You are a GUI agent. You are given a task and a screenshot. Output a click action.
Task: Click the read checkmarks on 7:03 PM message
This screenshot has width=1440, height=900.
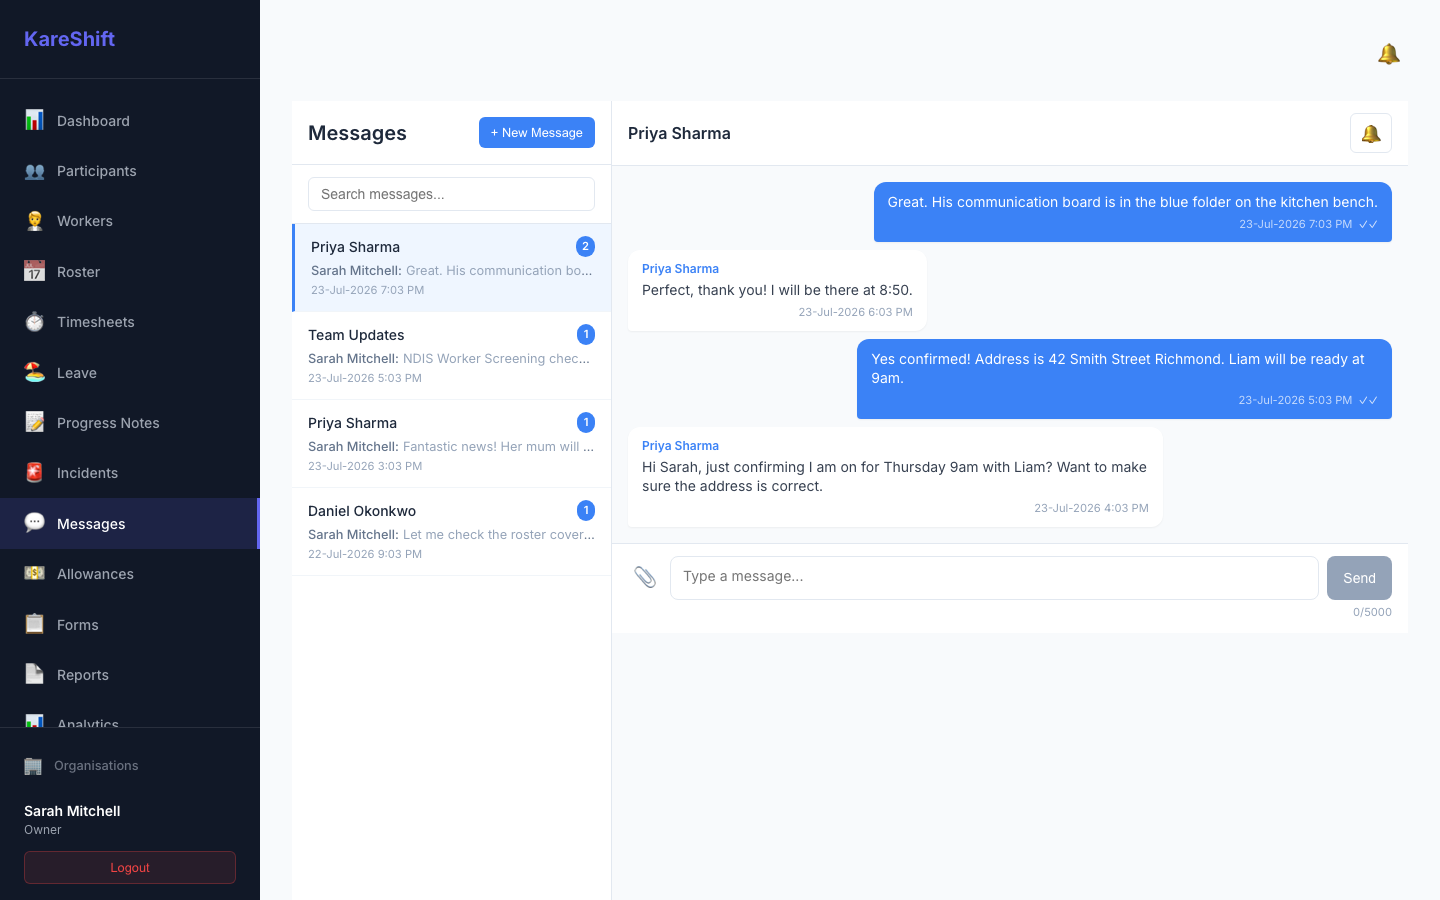tap(1368, 224)
